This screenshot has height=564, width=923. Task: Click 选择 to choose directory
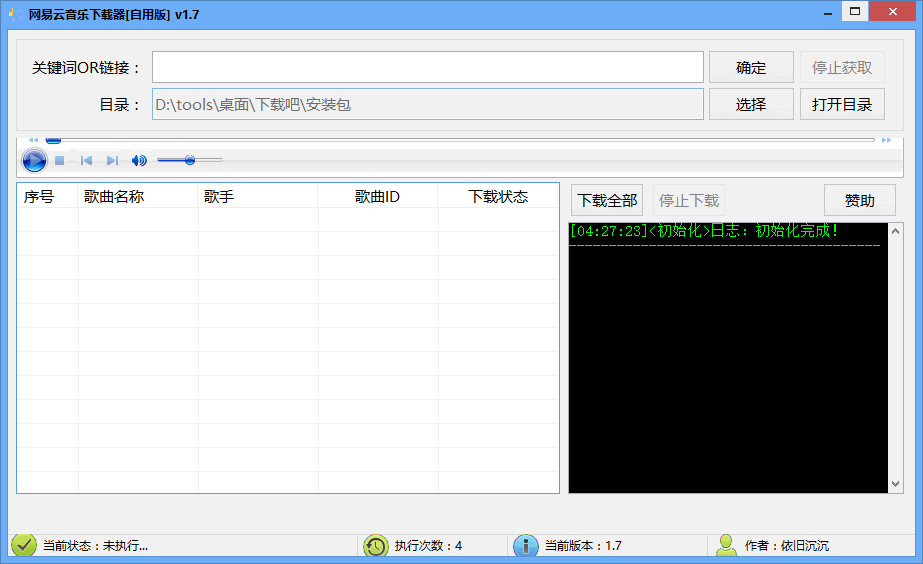point(751,104)
